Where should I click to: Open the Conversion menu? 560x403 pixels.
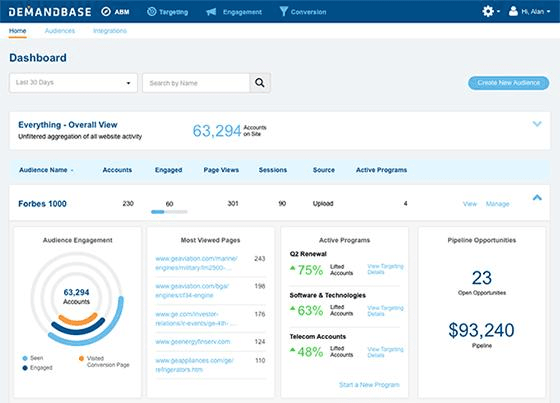point(308,12)
